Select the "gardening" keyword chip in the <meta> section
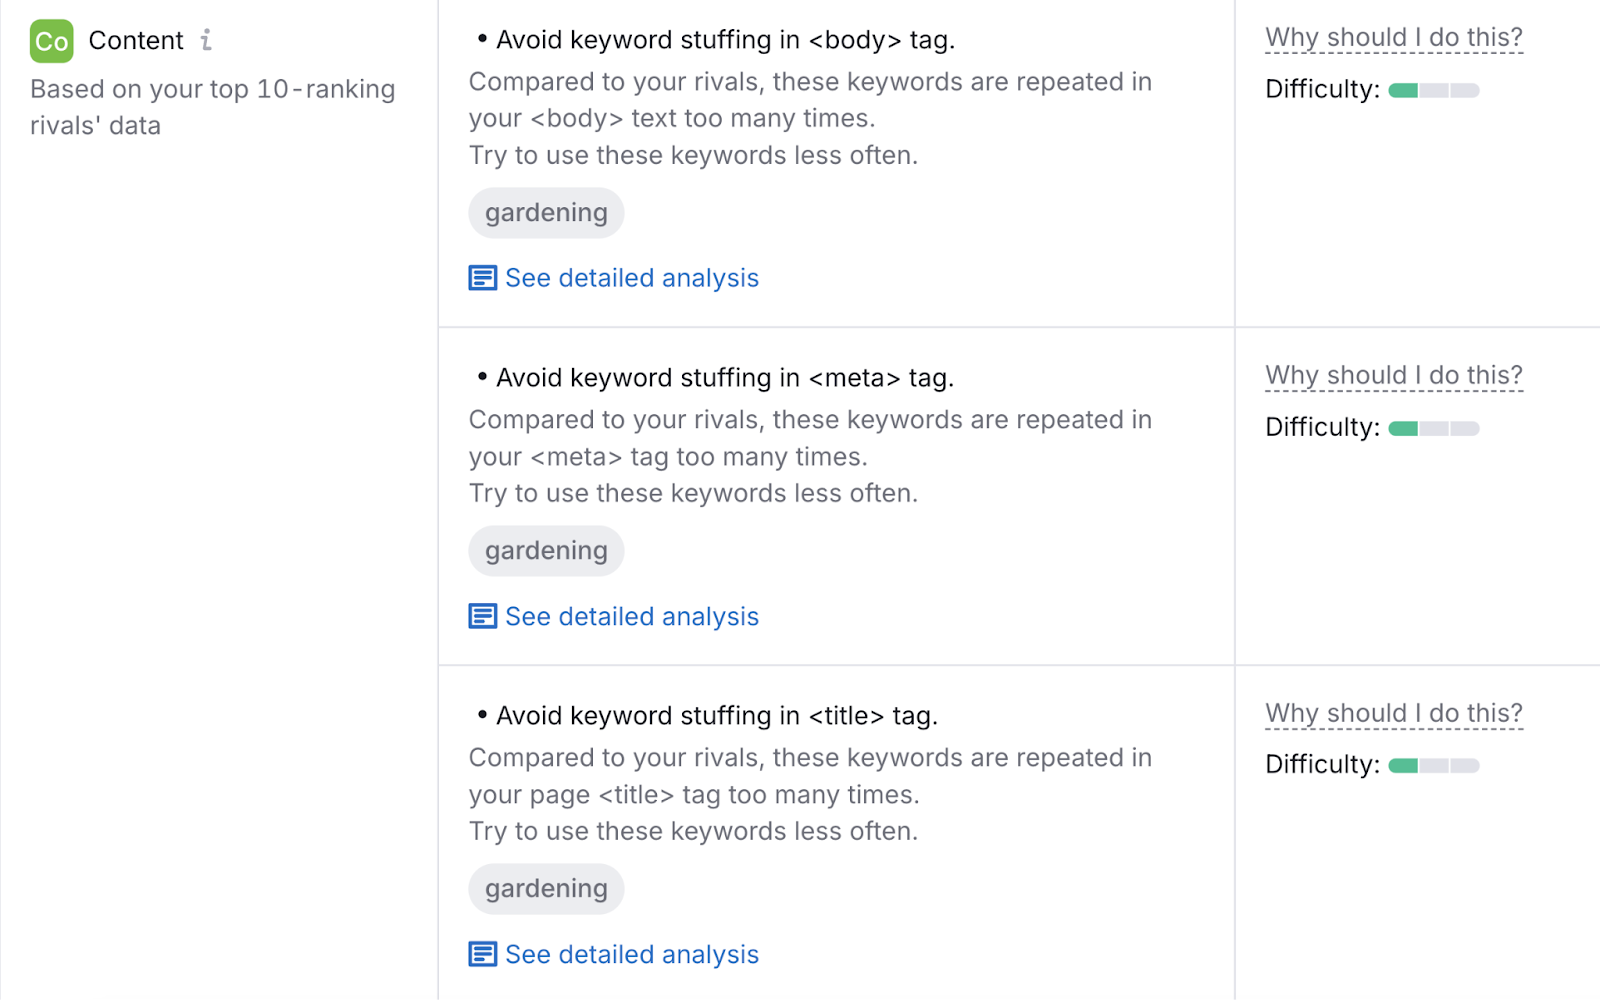This screenshot has width=1600, height=1000. pos(546,550)
